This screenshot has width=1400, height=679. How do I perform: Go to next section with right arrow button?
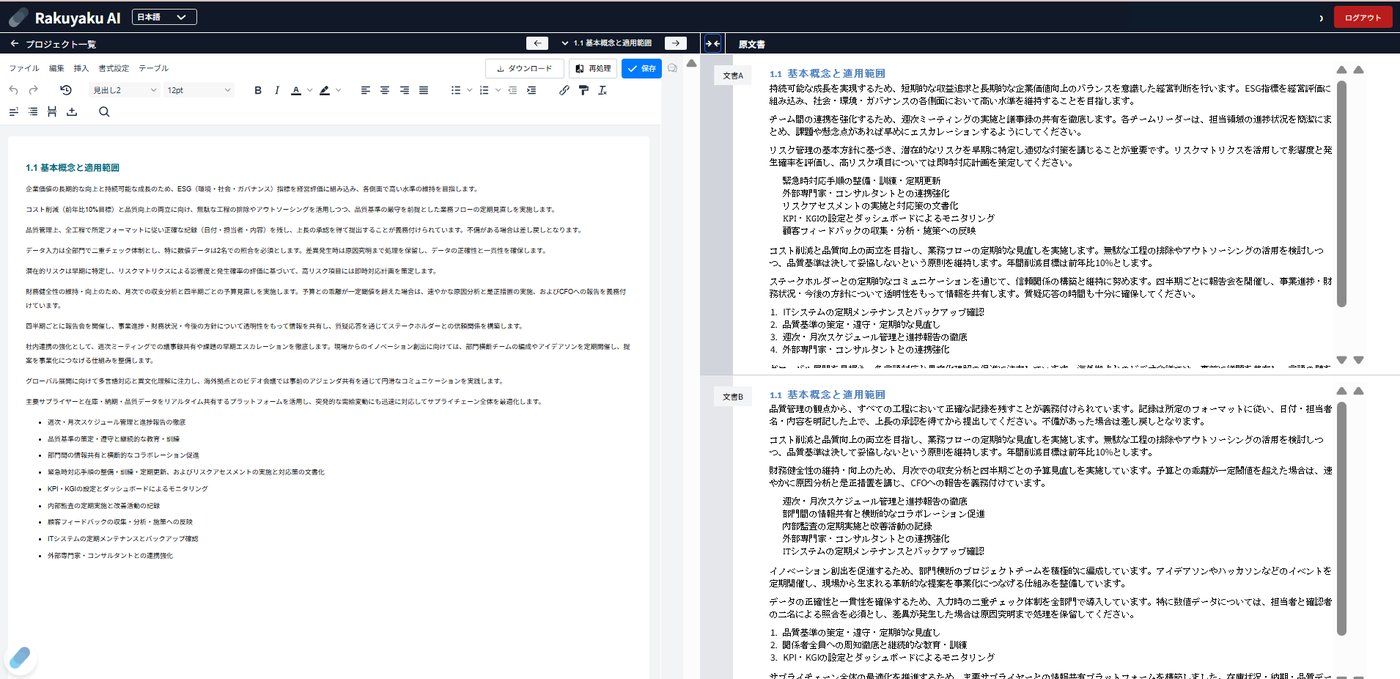[676, 43]
